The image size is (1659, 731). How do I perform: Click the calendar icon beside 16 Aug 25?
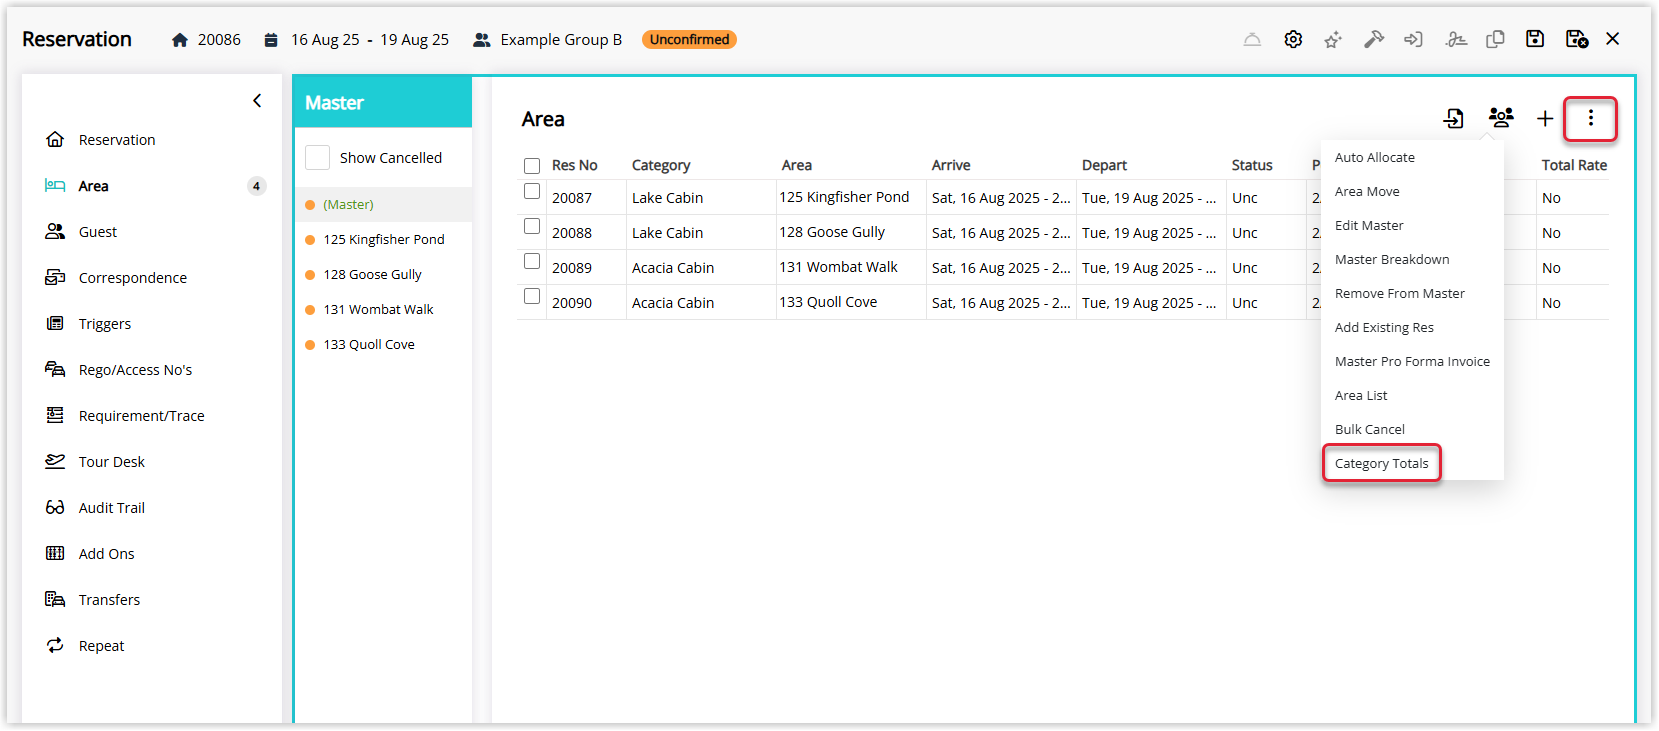271,40
